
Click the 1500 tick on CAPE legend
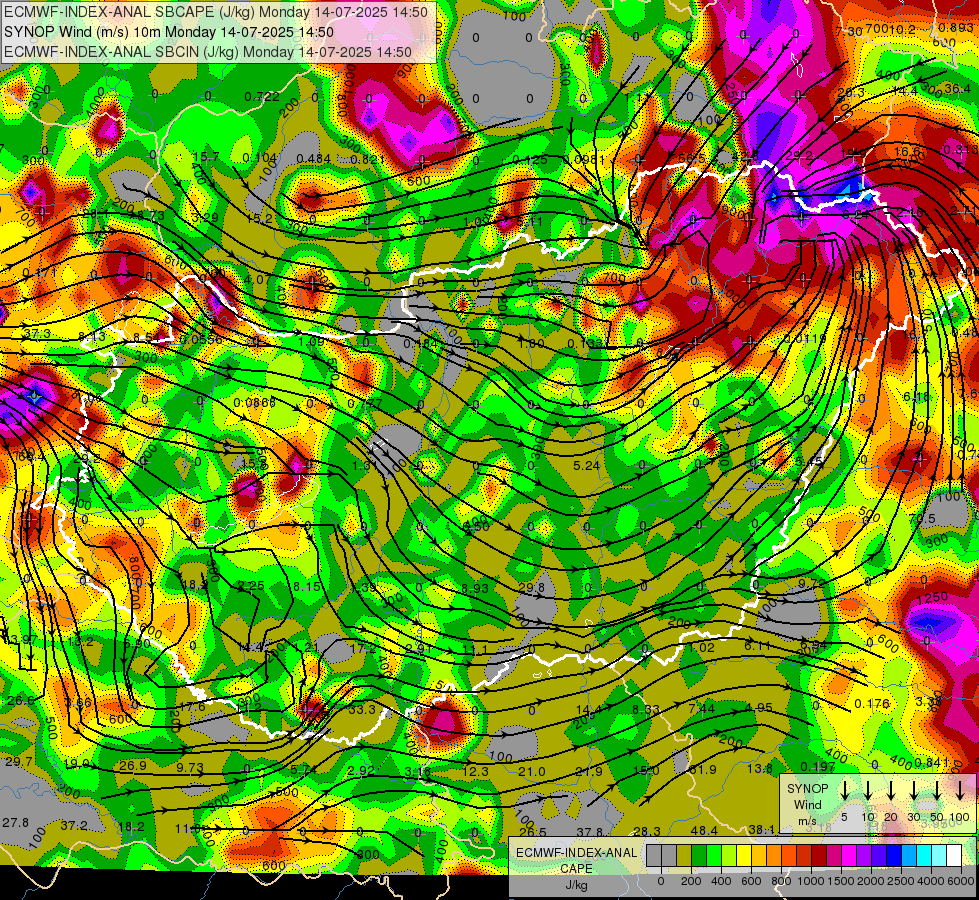click(842, 881)
